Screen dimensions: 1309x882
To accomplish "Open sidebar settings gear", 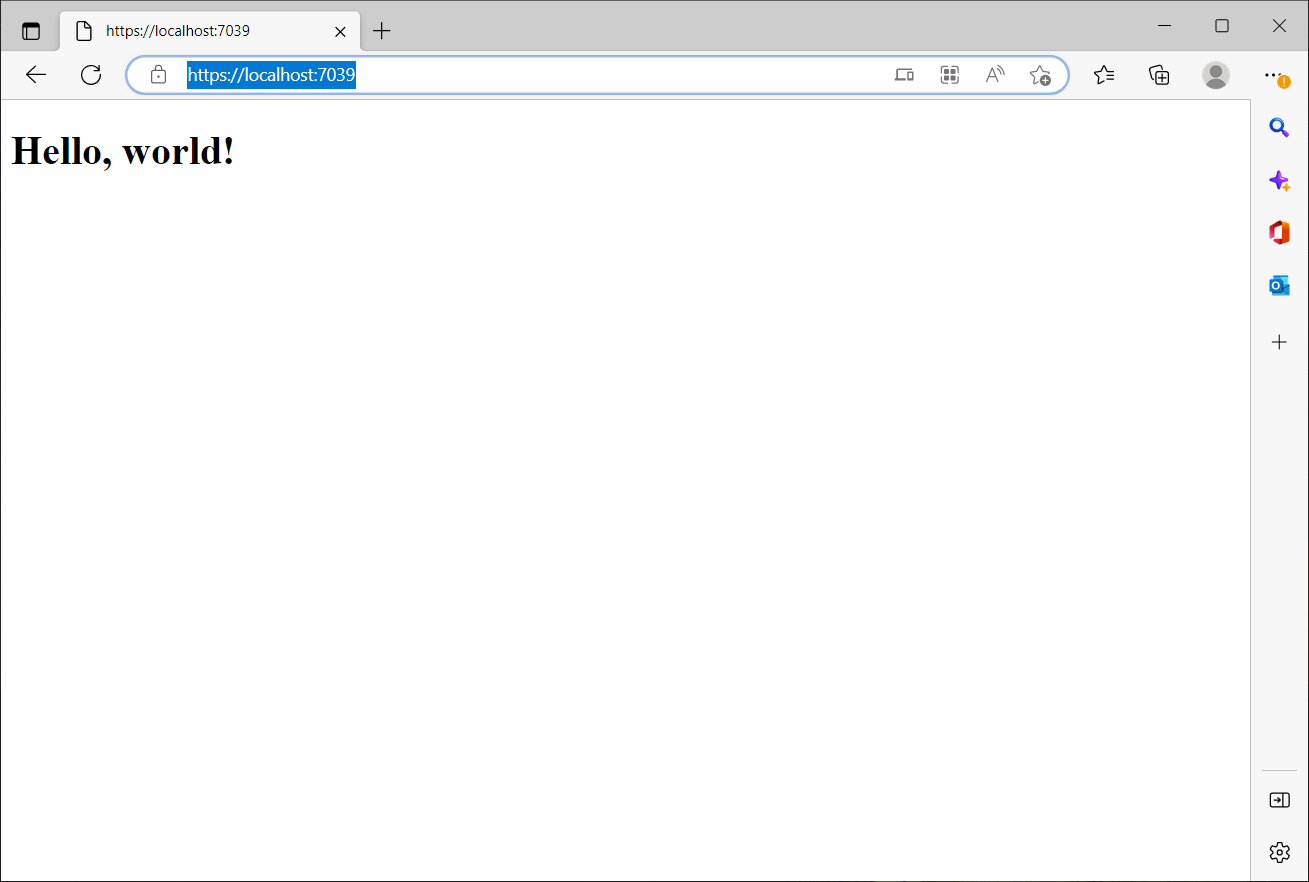I will 1279,852.
